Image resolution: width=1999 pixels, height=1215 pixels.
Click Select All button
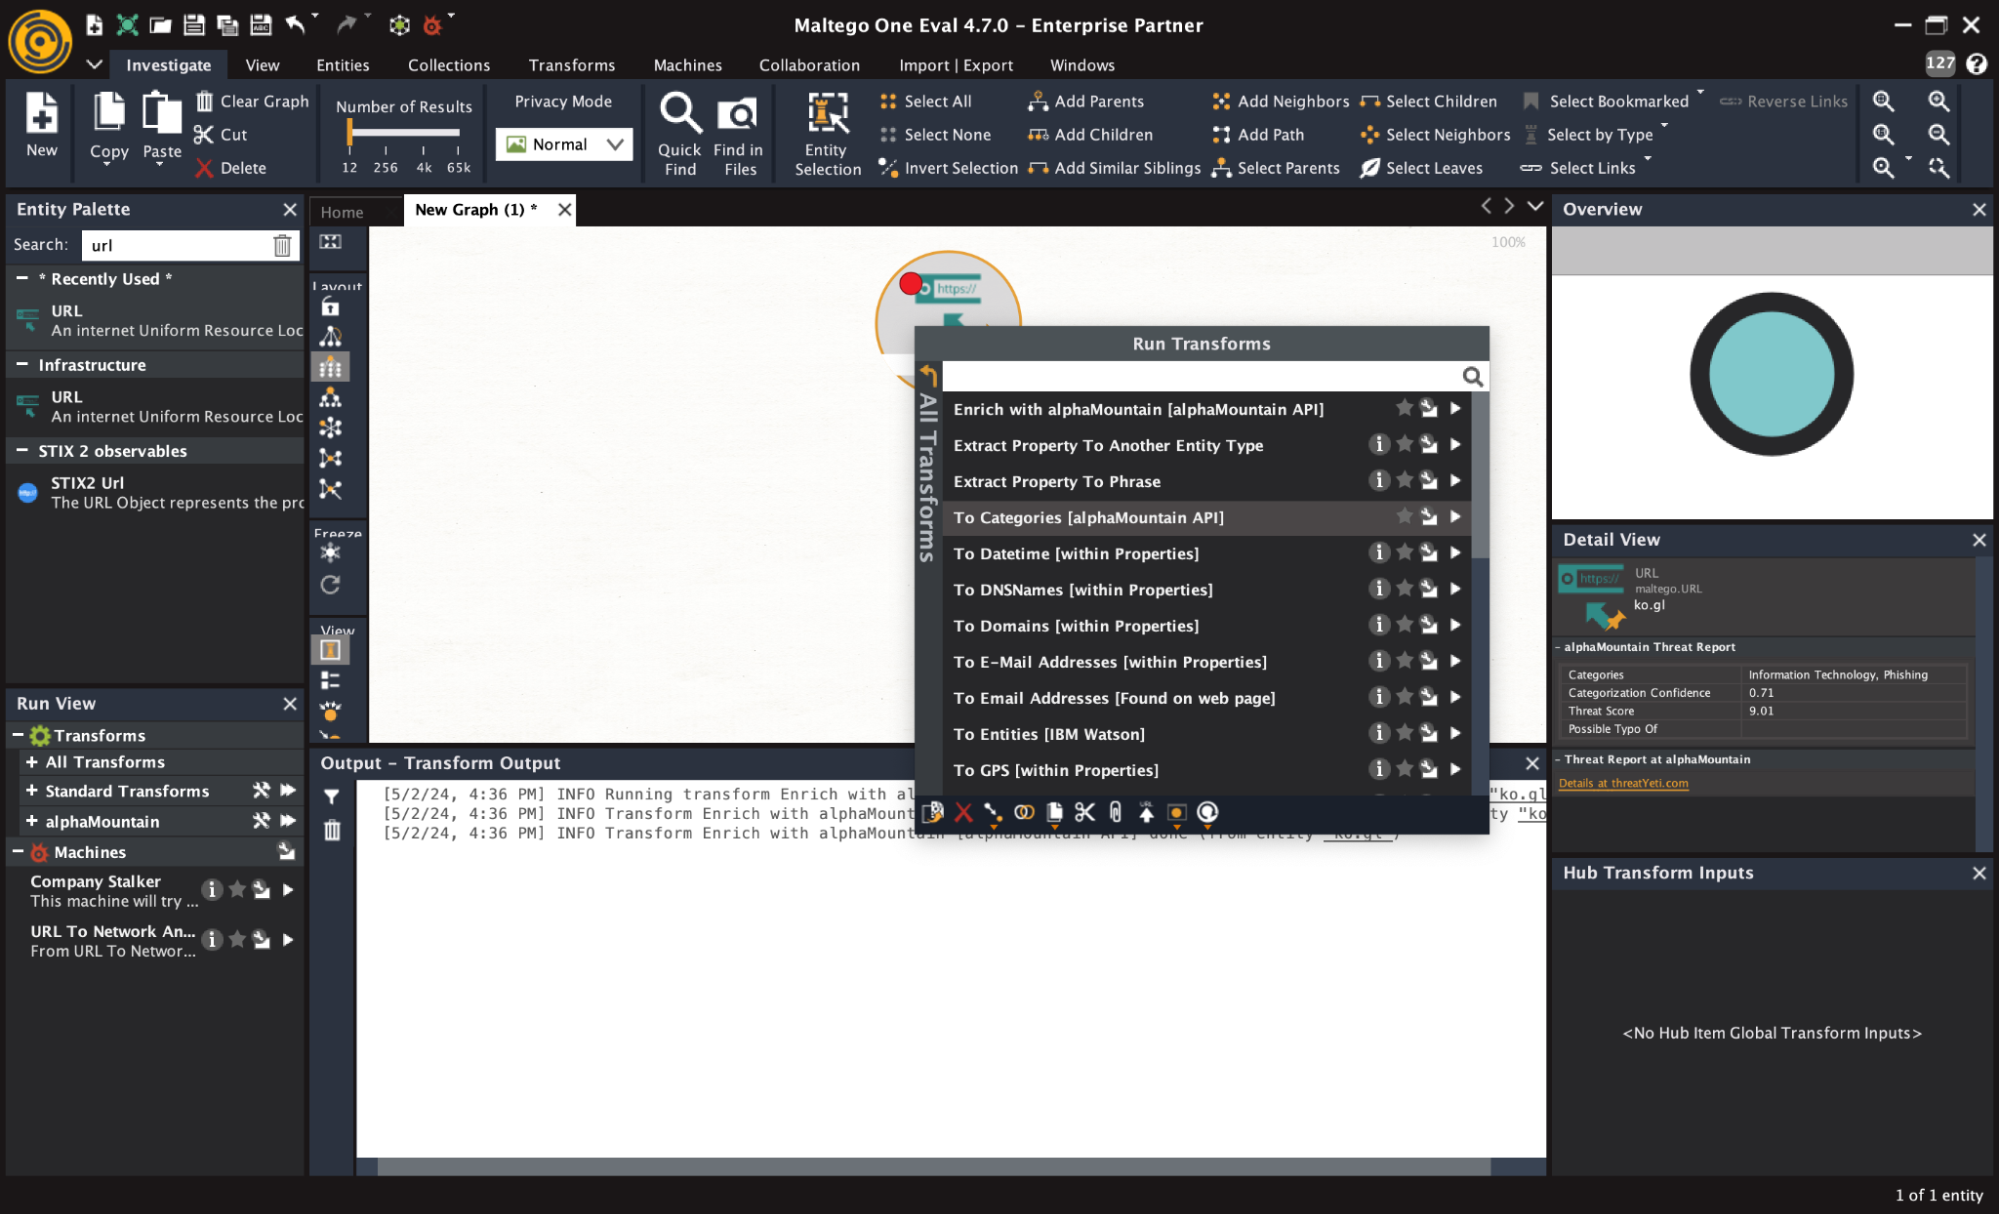(x=926, y=101)
